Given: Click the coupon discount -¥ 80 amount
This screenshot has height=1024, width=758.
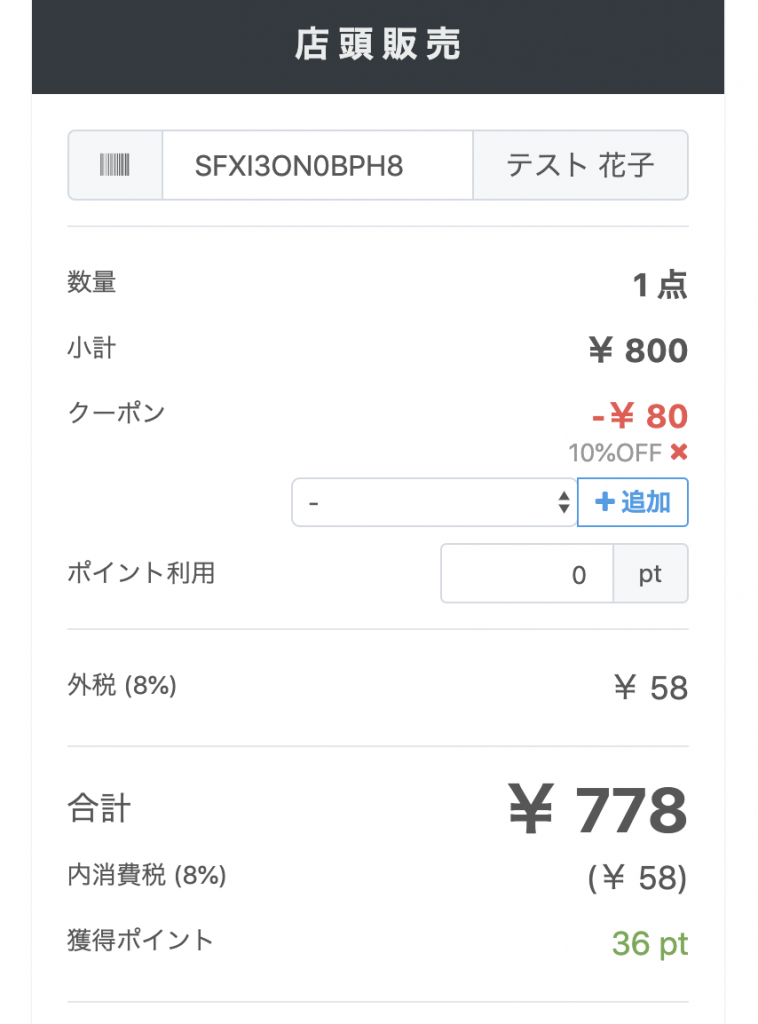Looking at the screenshot, I should tap(640, 415).
